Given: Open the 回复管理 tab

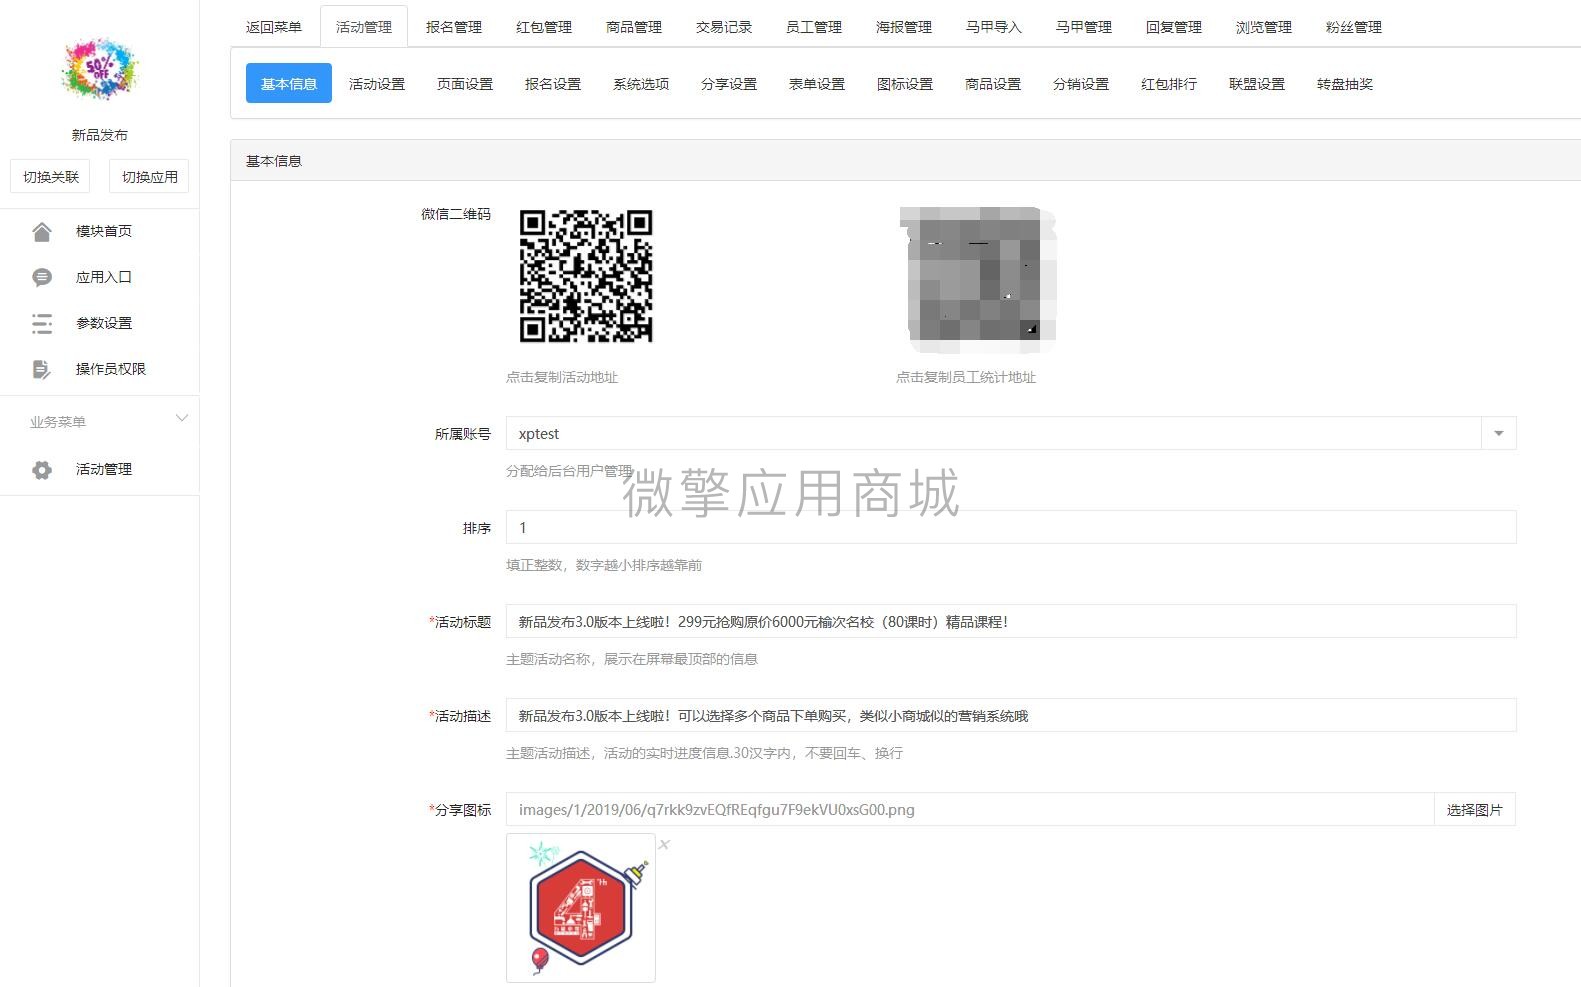Looking at the screenshot, I should (x=1174, y=27).
